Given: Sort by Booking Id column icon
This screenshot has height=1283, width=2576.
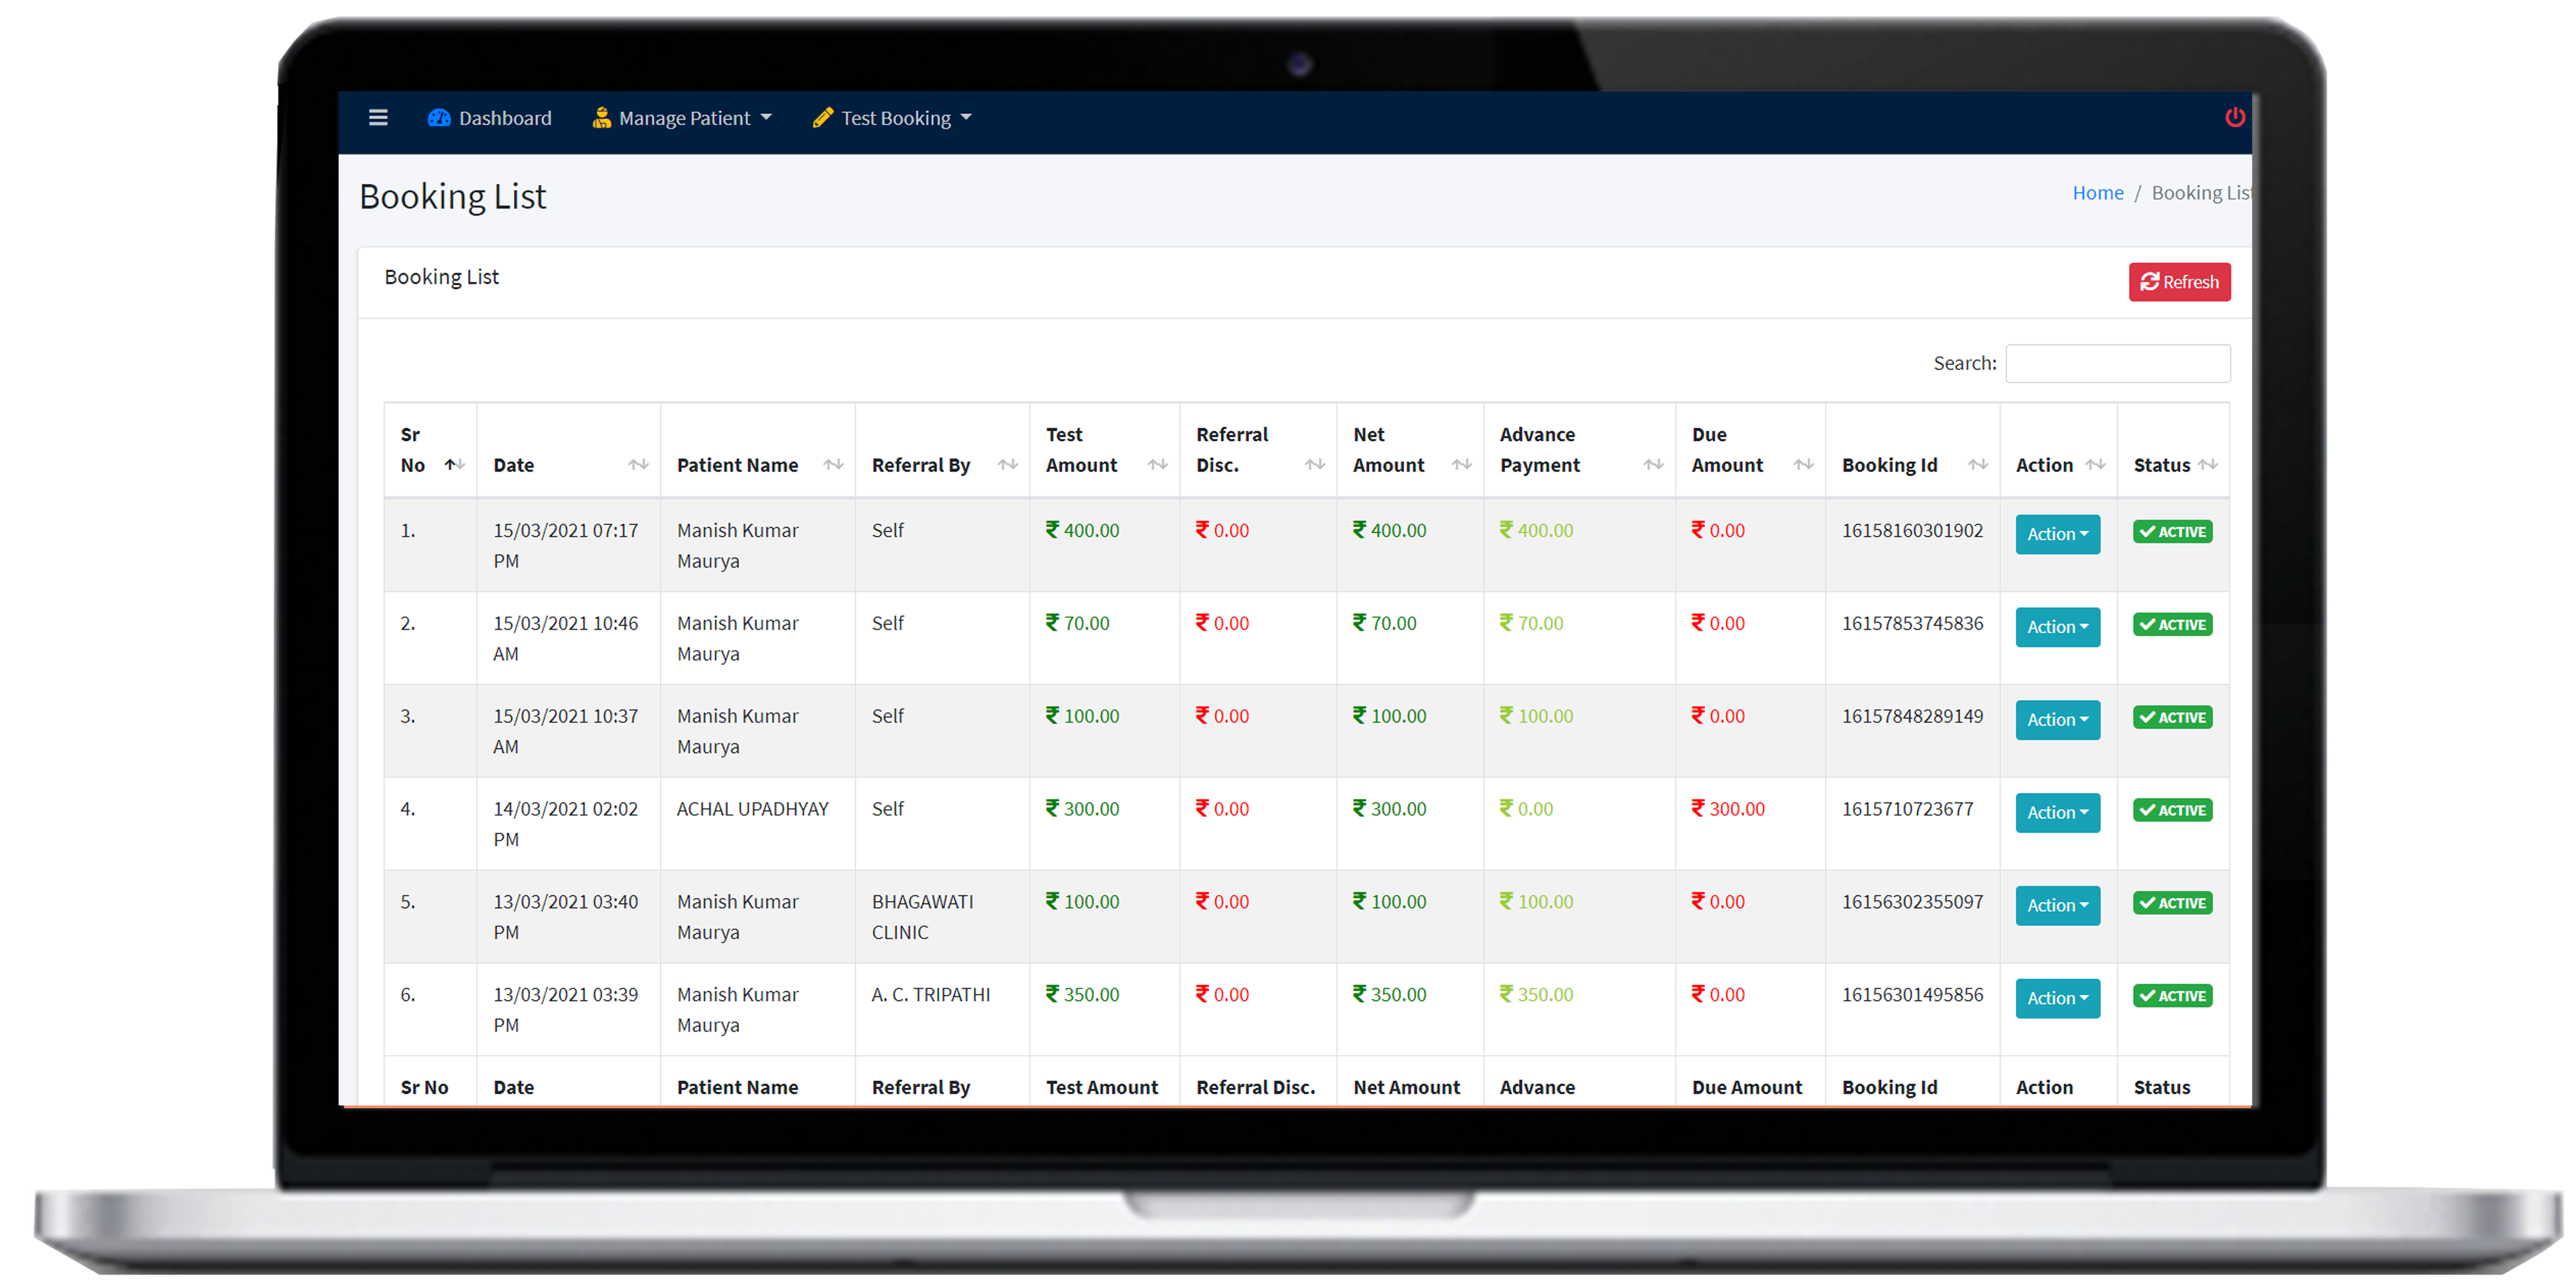Looking at the screenshot, I should [x=1977, y=464].
